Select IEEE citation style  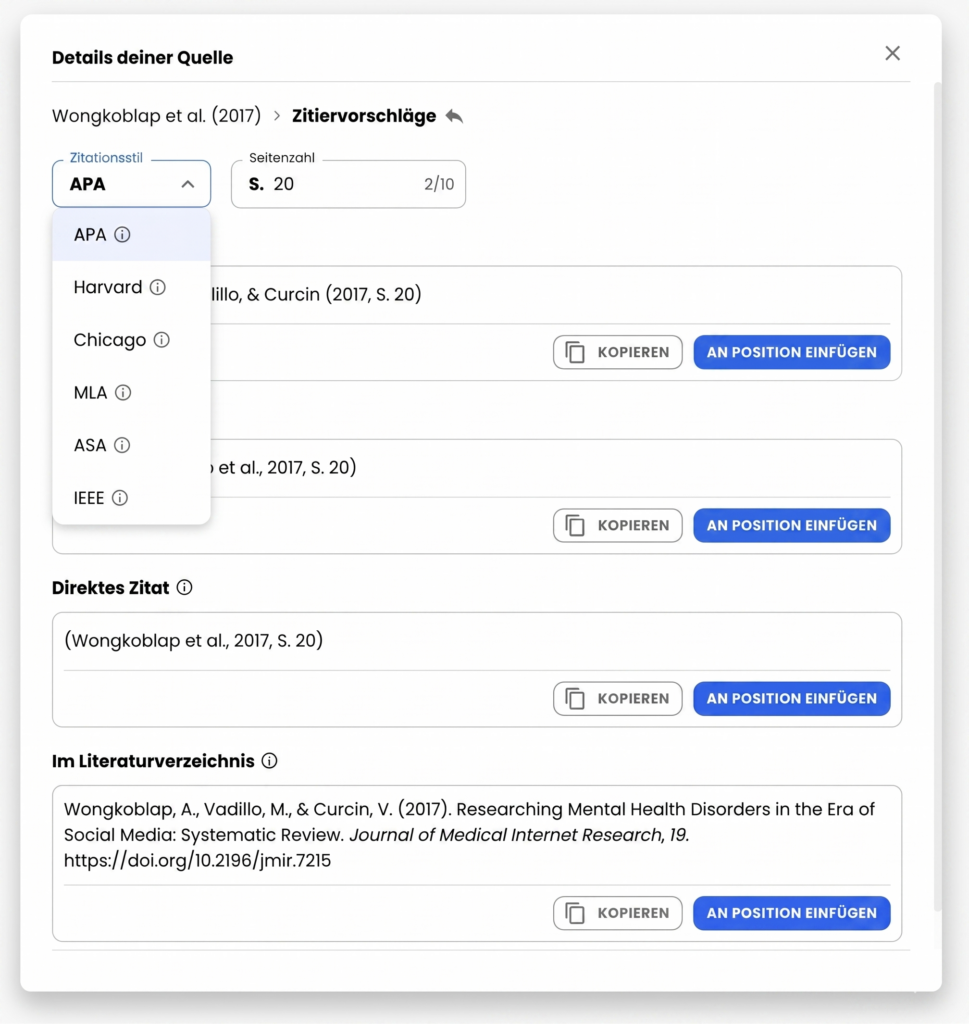pyautogui.click(x=131, y=498)
